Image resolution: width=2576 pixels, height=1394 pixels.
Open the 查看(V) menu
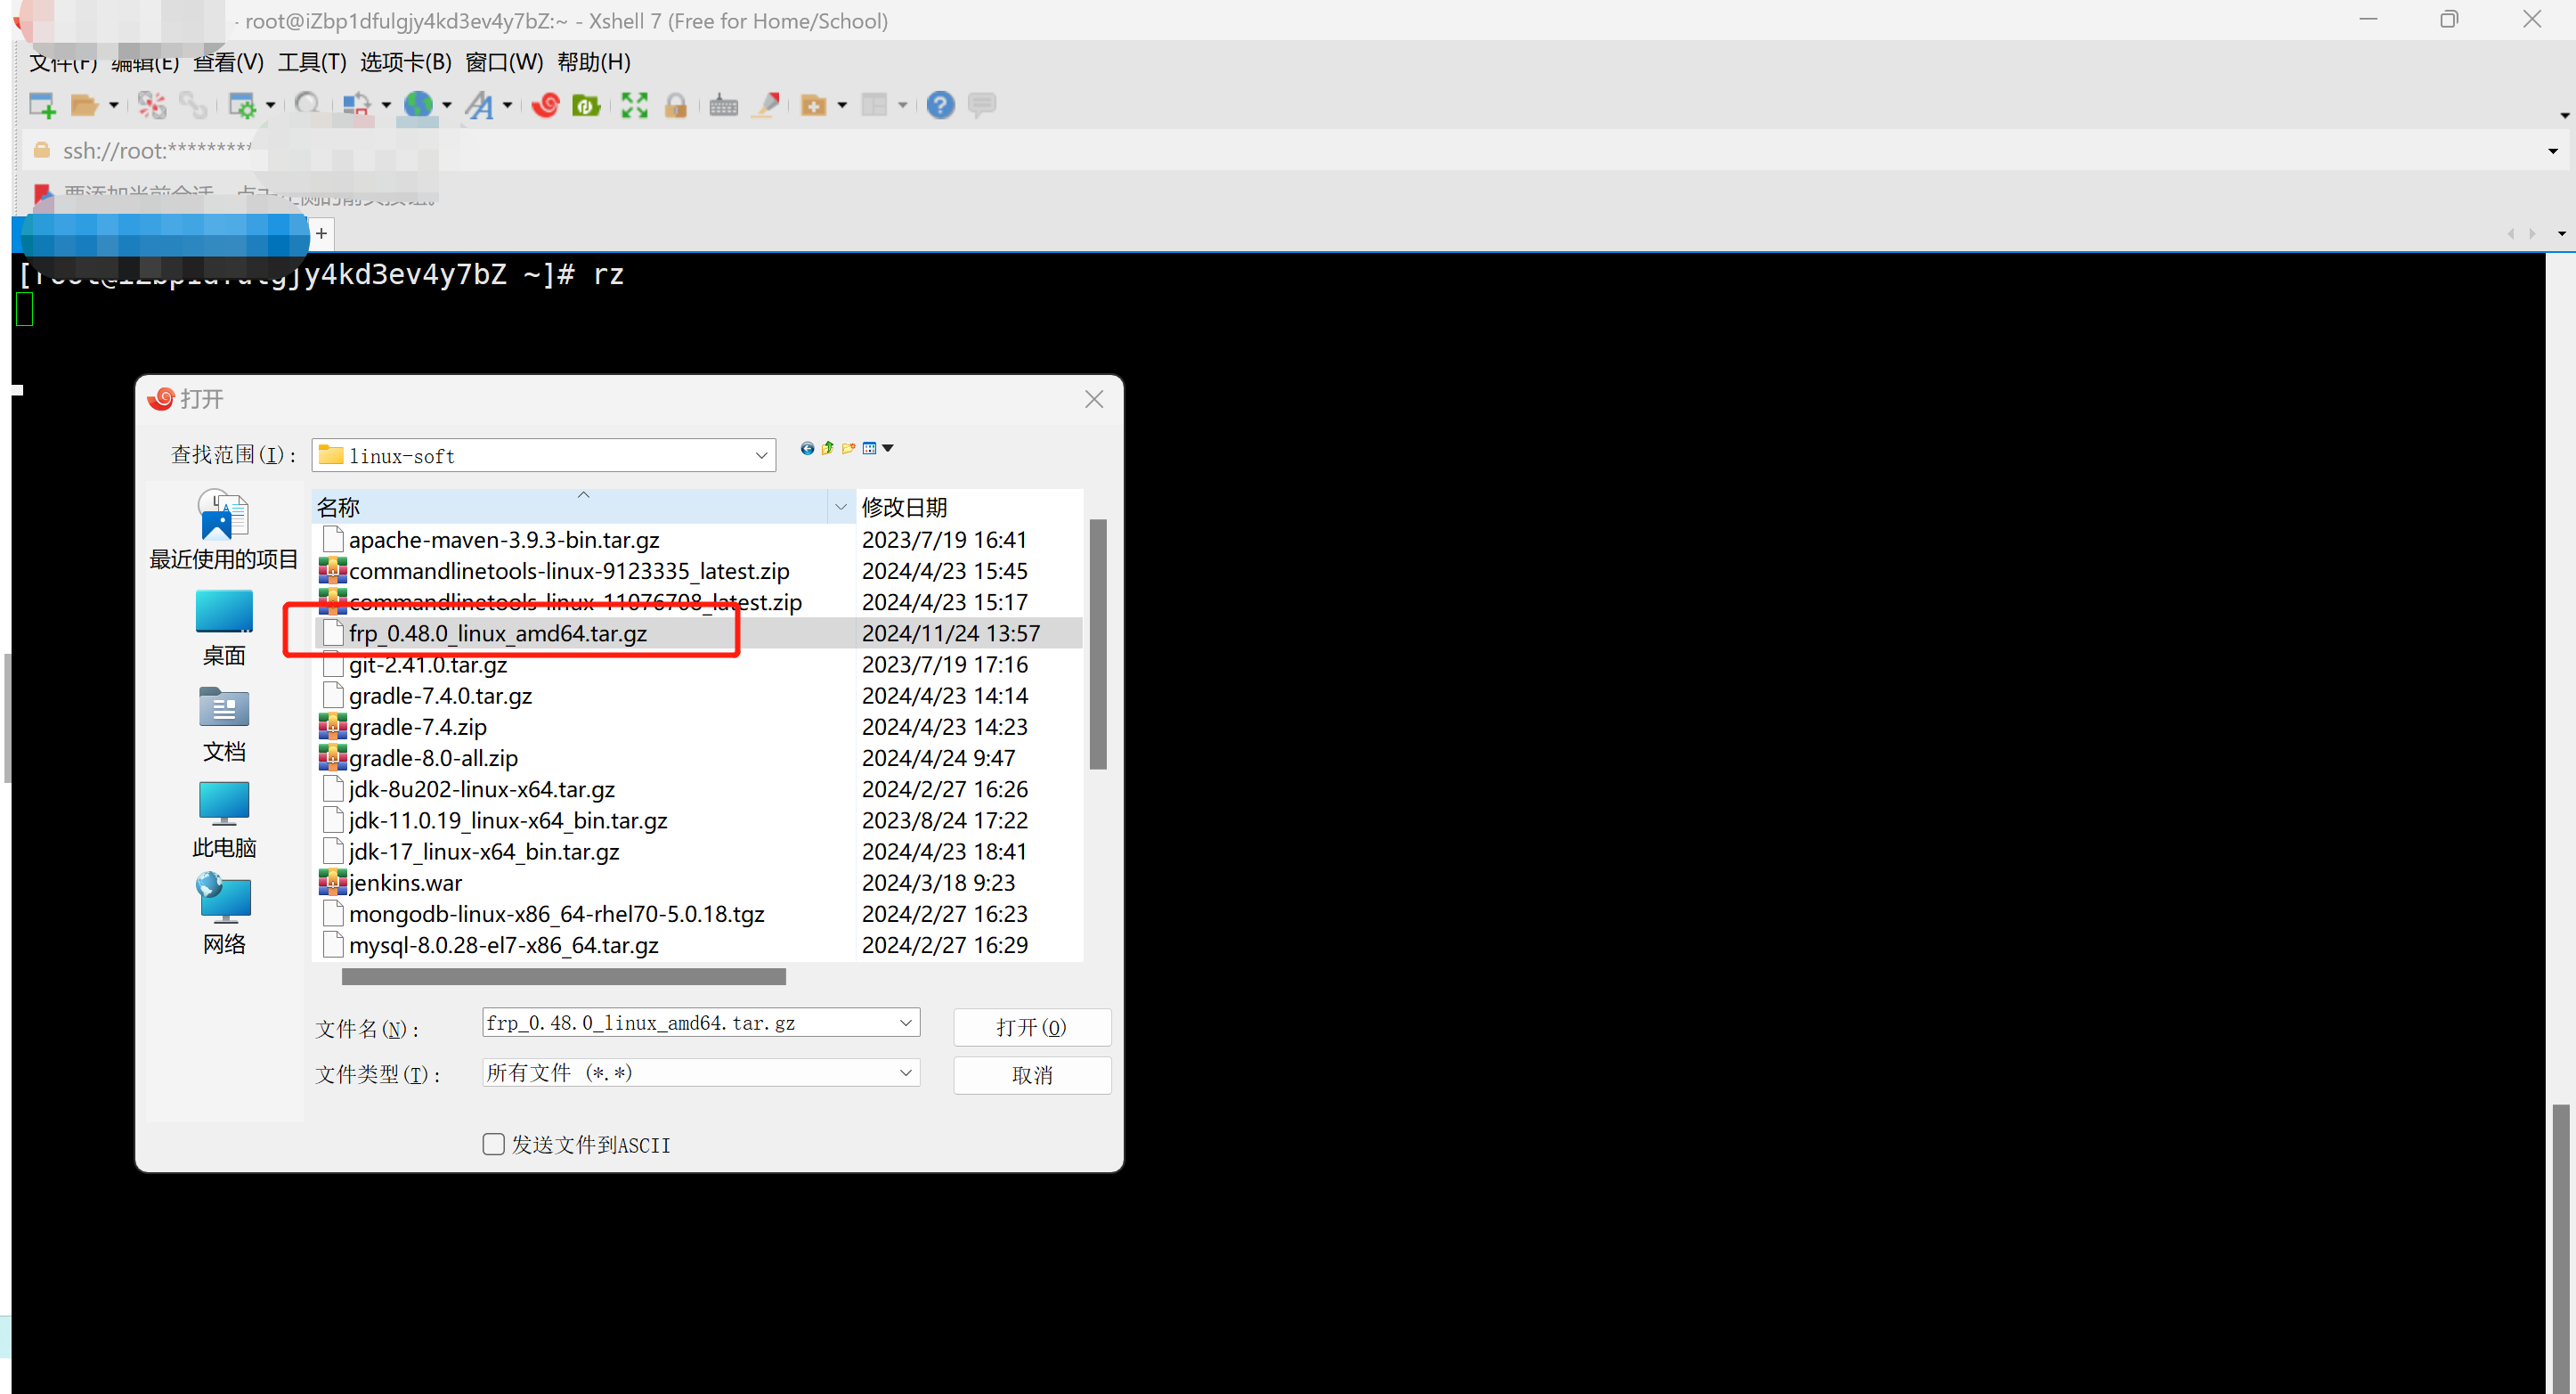click(x=228, y=62)
